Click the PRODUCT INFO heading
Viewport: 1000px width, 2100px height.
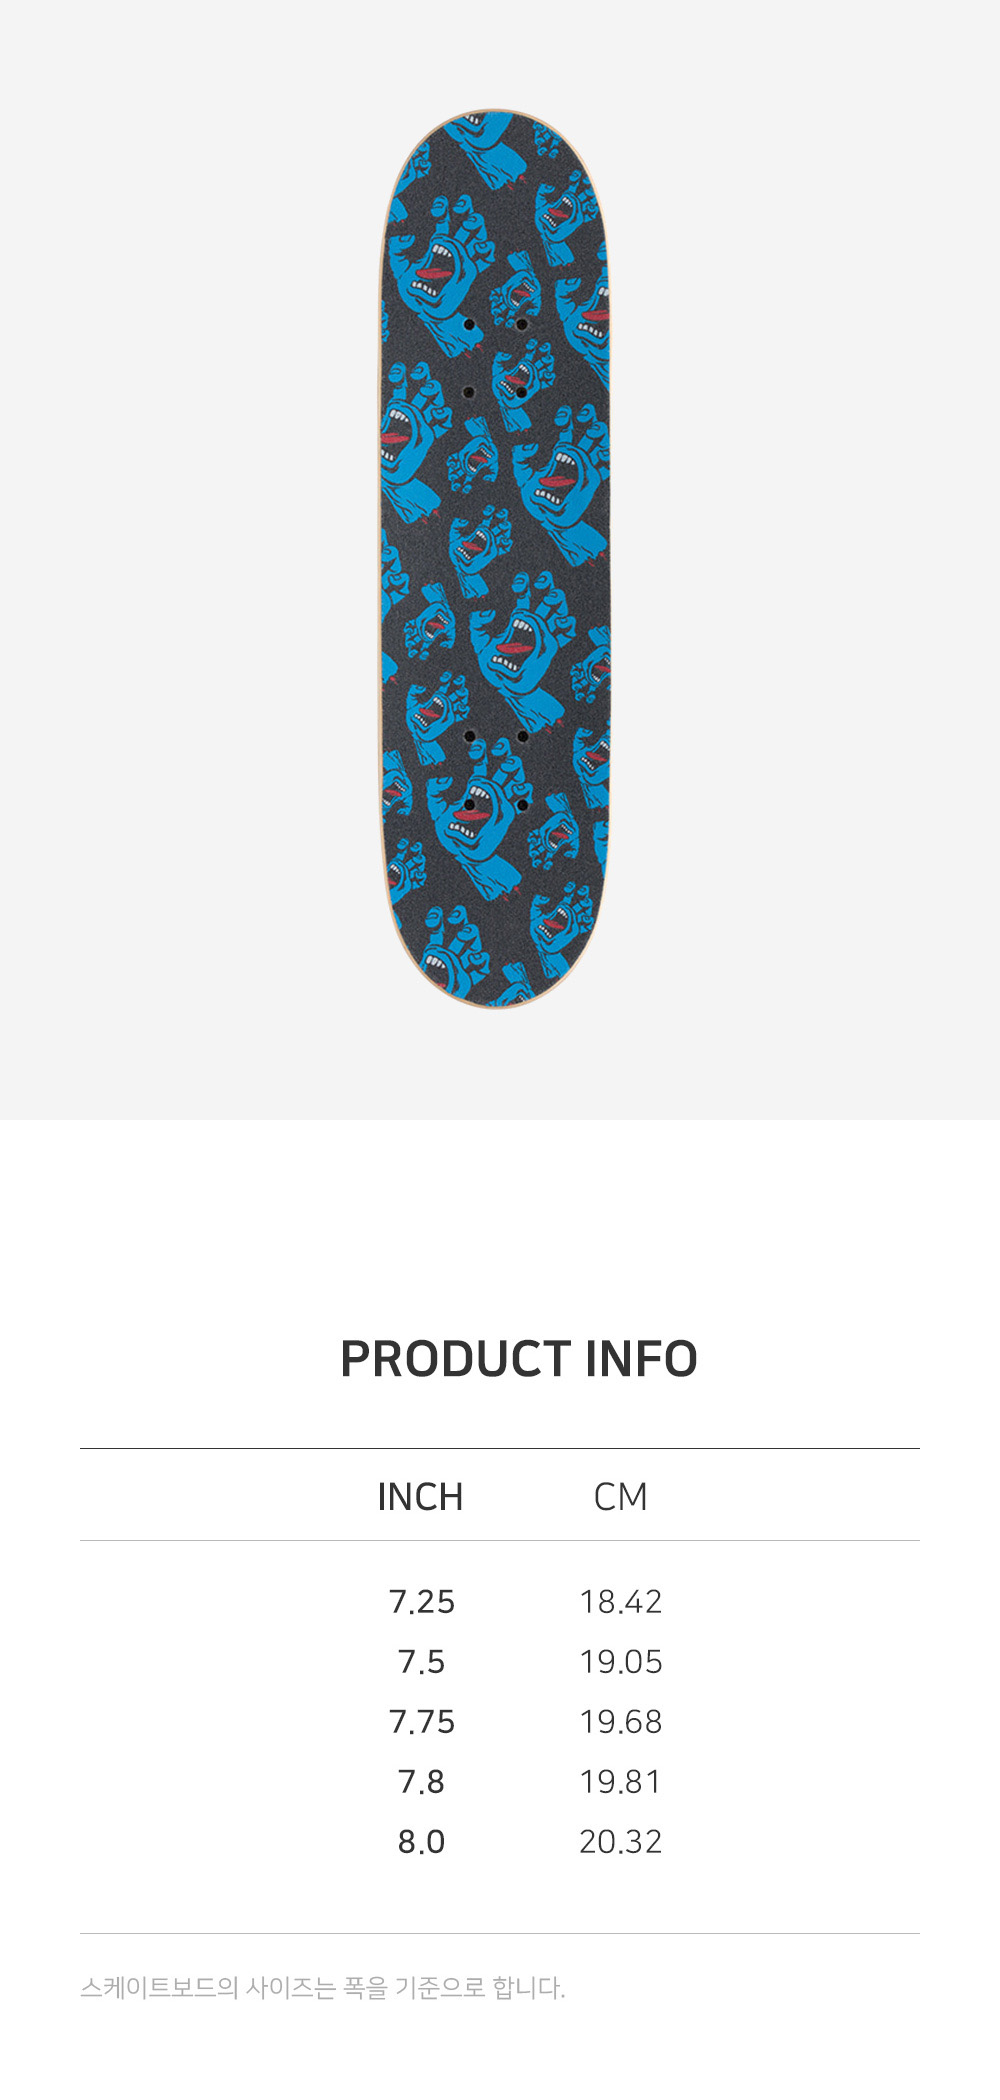[518, 1358]
